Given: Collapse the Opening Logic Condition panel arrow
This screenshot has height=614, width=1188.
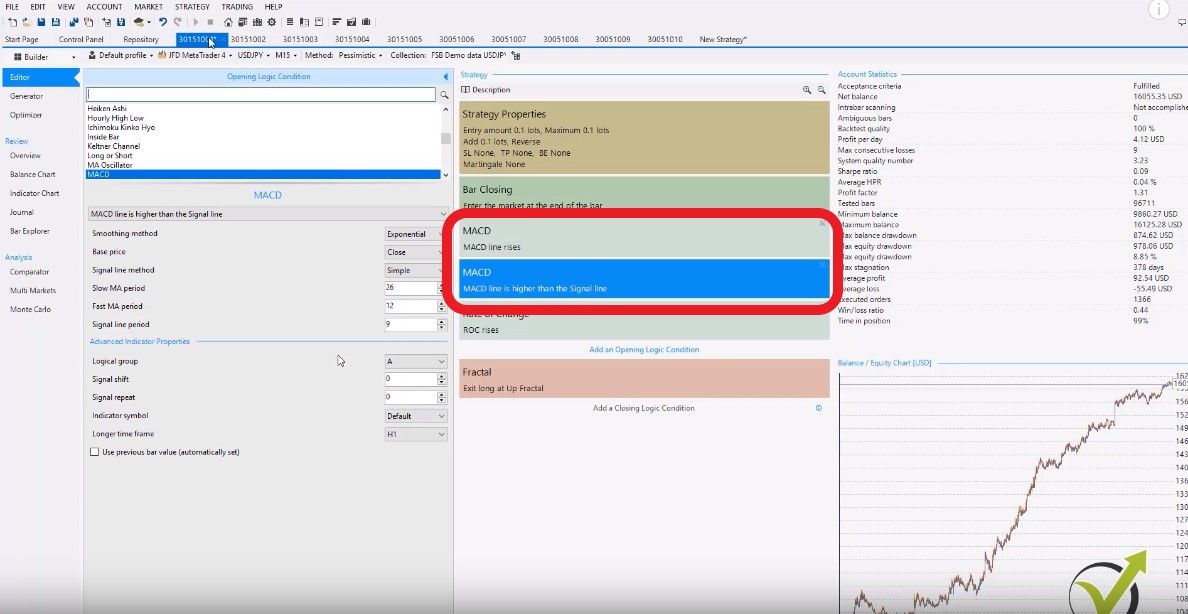Looking at the screenshot, I should (x=446, y=76).
